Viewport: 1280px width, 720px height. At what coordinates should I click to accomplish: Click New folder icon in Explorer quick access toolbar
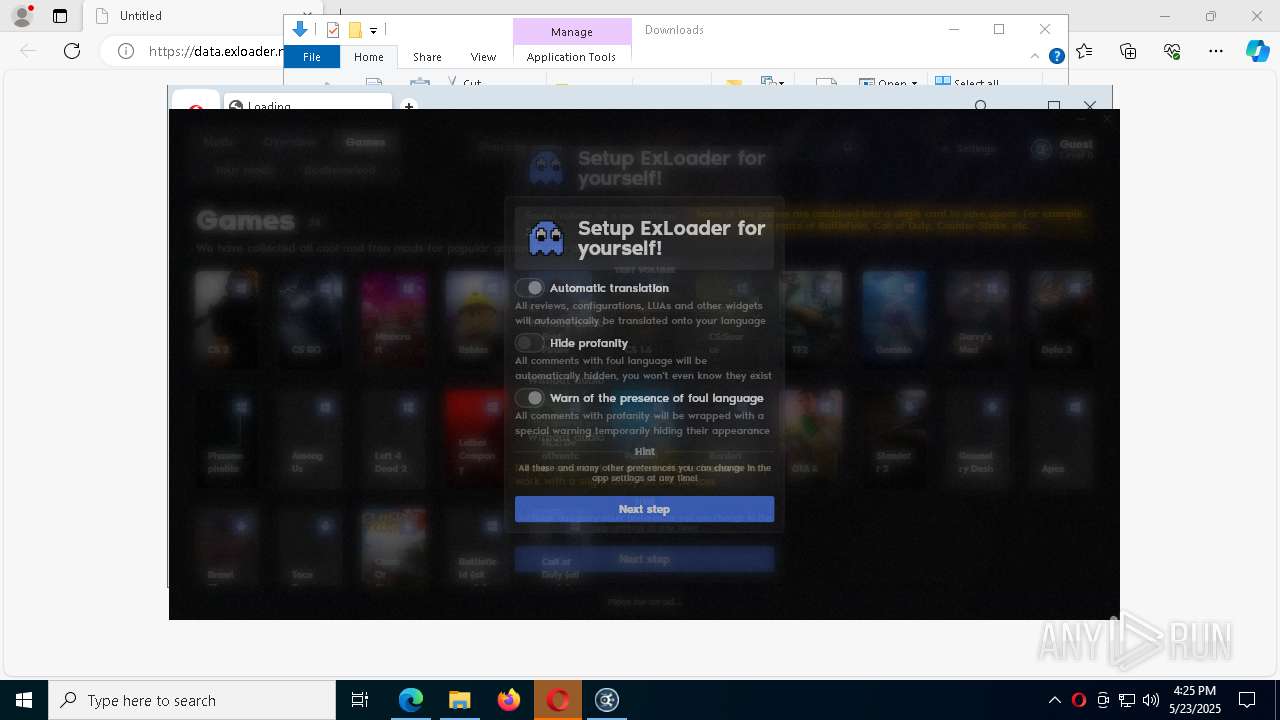point(354,30)
